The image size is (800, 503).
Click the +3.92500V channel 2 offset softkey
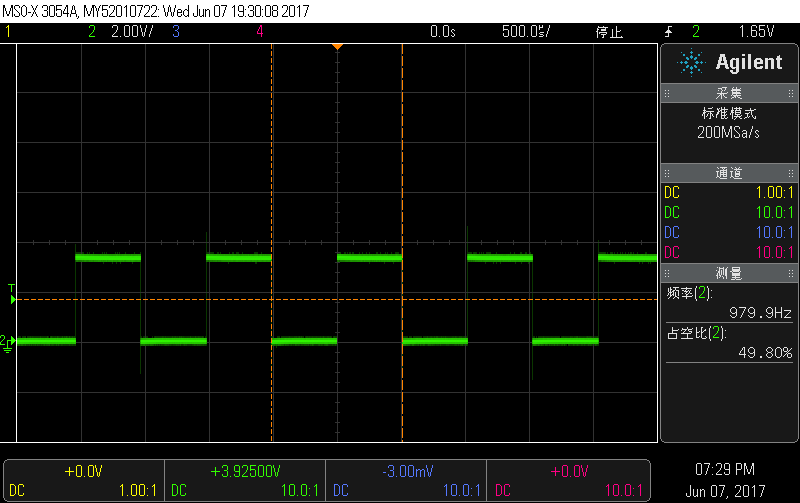[x=245, y=481]
